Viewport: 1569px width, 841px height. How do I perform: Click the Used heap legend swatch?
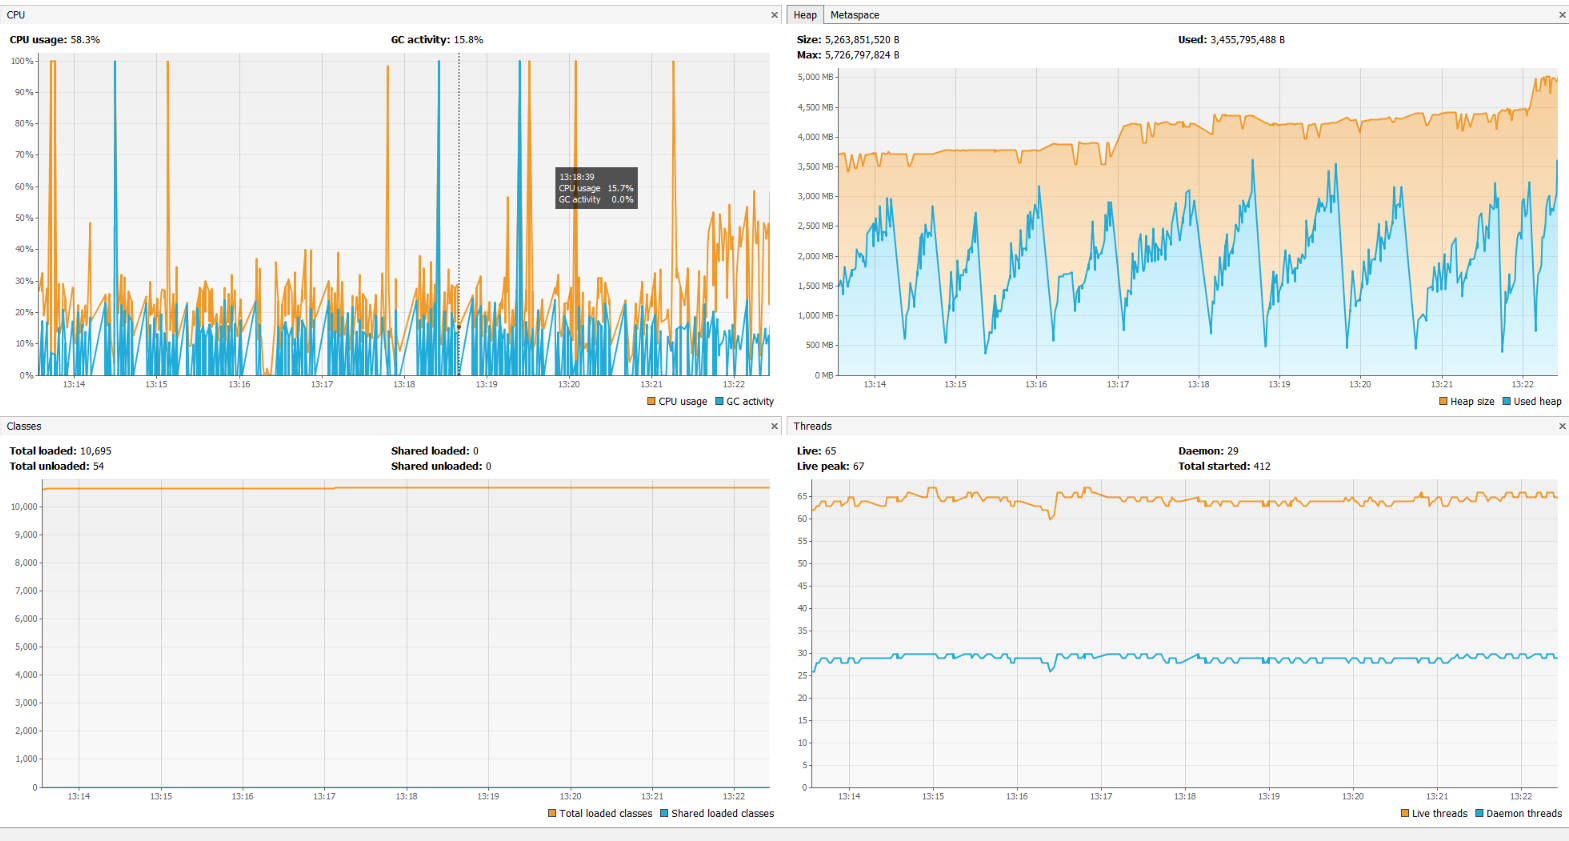1506,402
